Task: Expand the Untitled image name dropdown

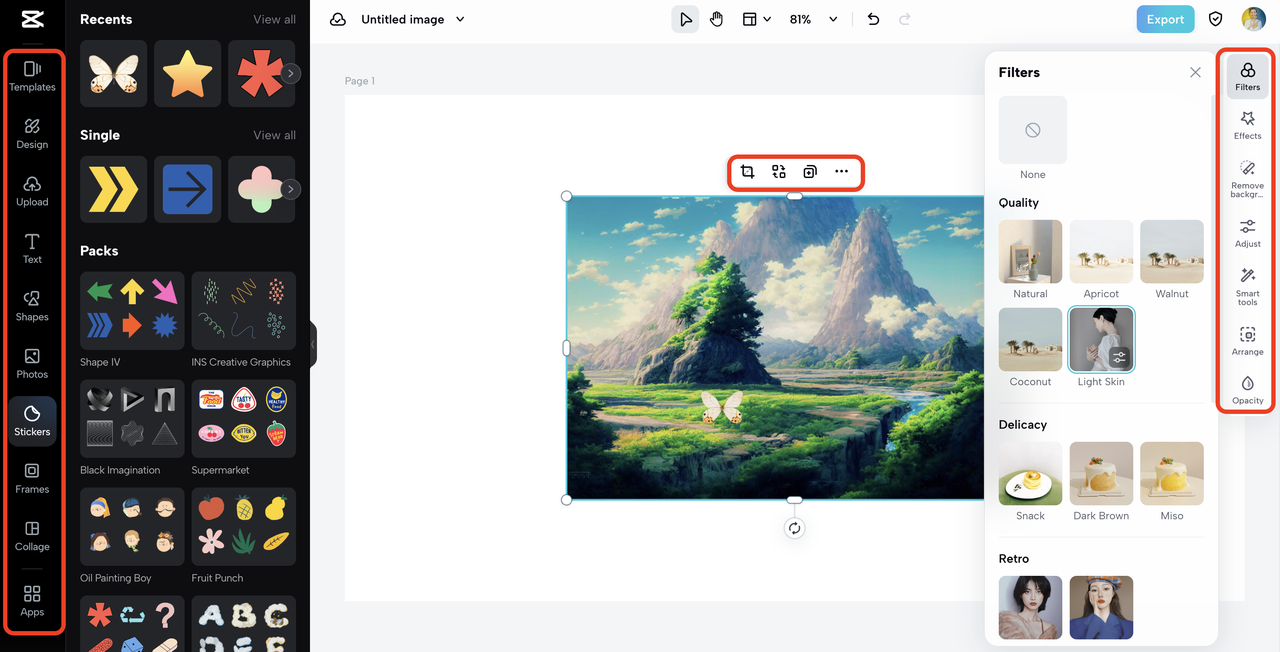Action: coord(460,19)
